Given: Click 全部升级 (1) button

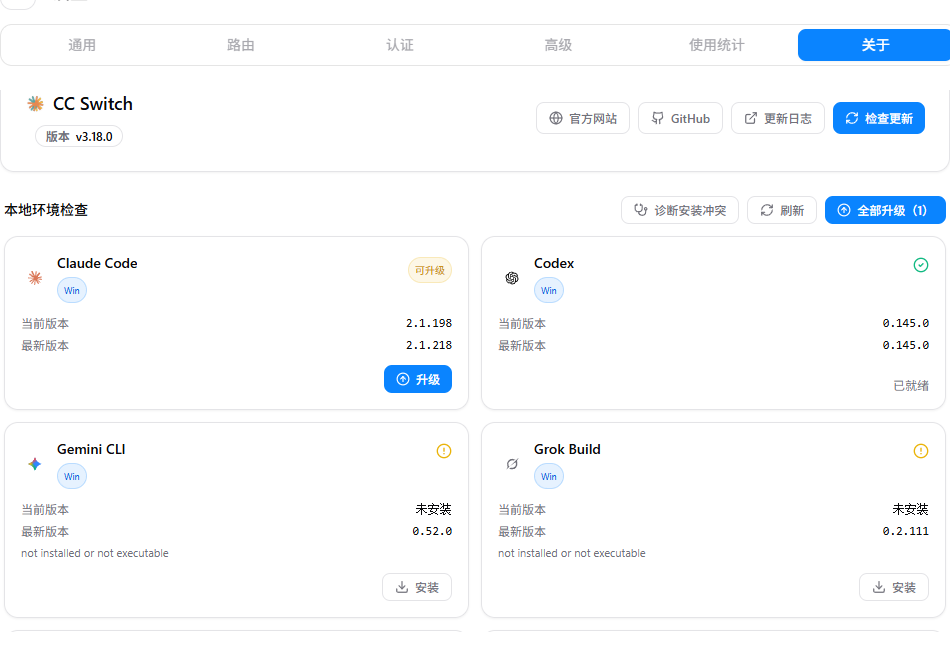Looking at the screenshot, I should (885, 210).
